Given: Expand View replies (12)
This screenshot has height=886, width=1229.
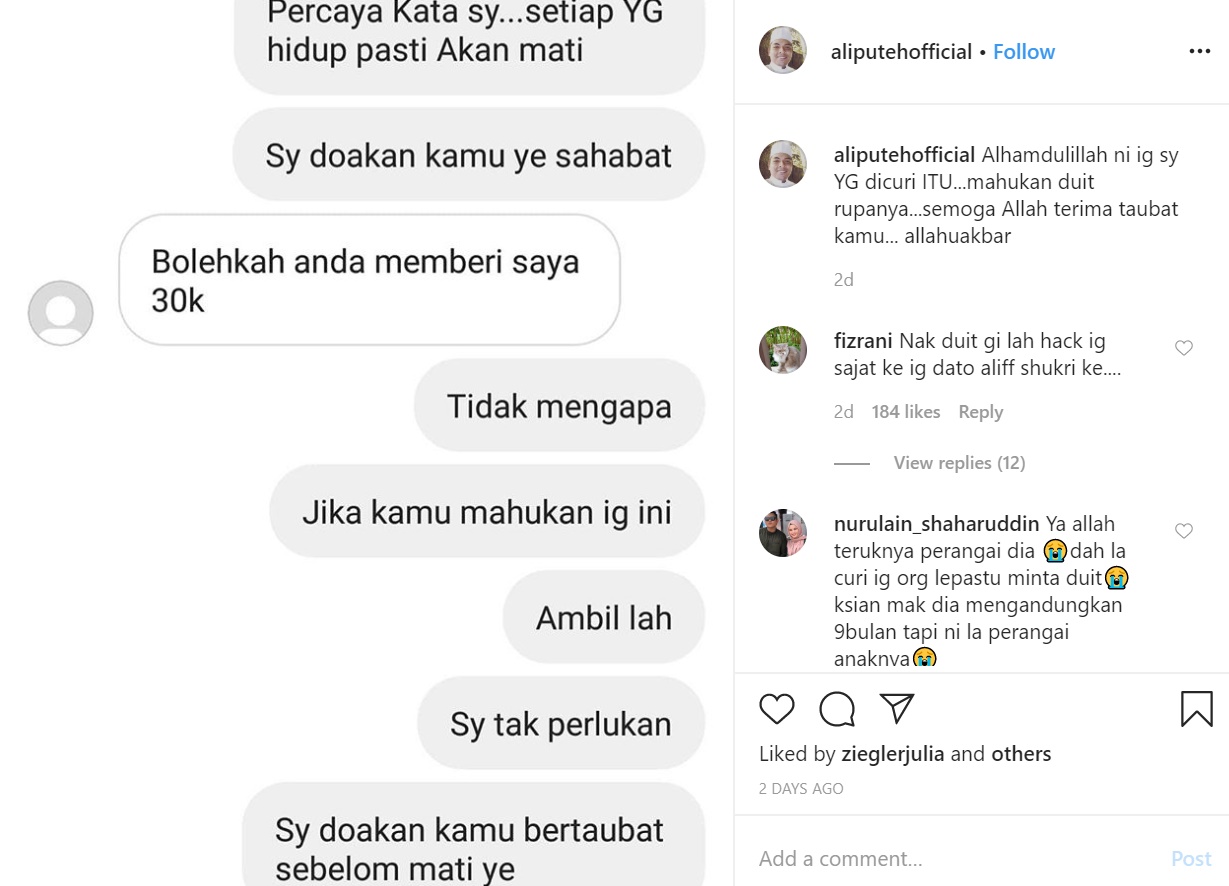Looking at the screenshot, I should (x=959, y=463).
